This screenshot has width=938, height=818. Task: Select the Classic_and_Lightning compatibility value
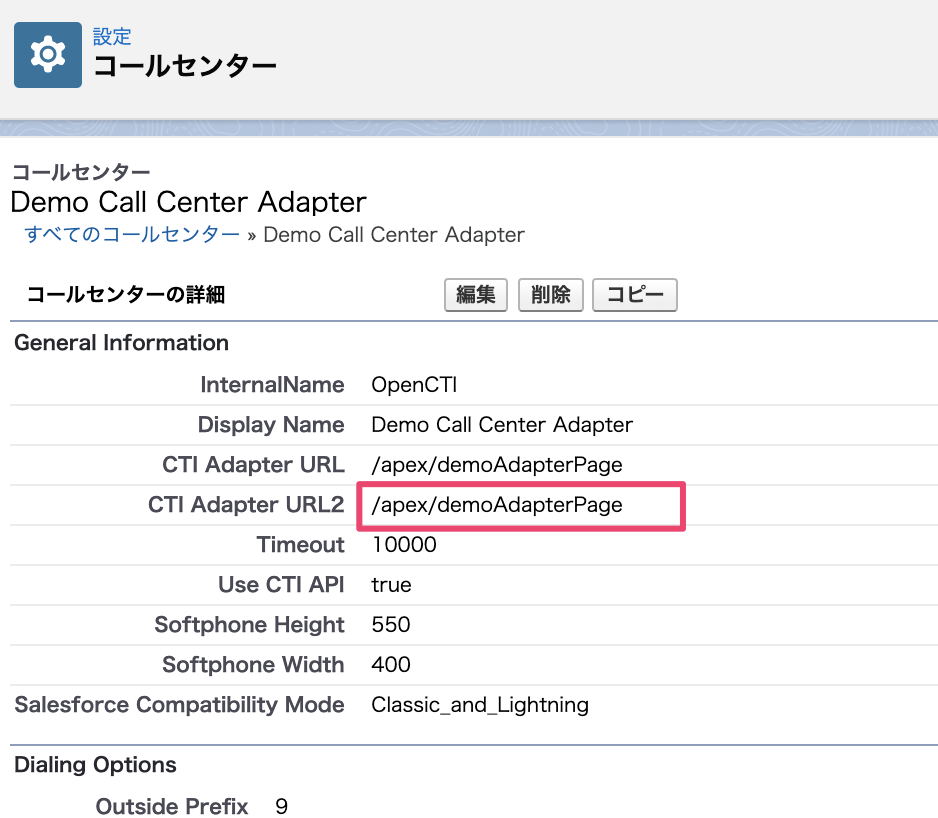point(479,704)
